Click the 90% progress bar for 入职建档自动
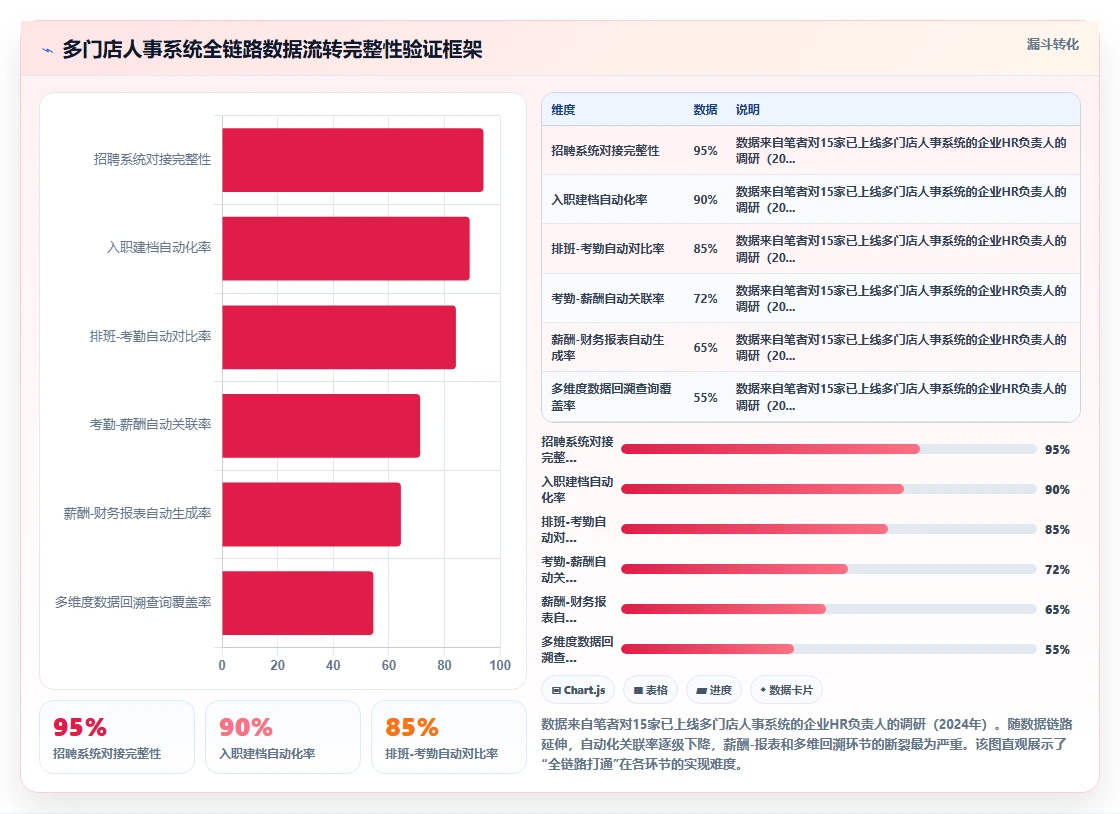 pos(829,489)
